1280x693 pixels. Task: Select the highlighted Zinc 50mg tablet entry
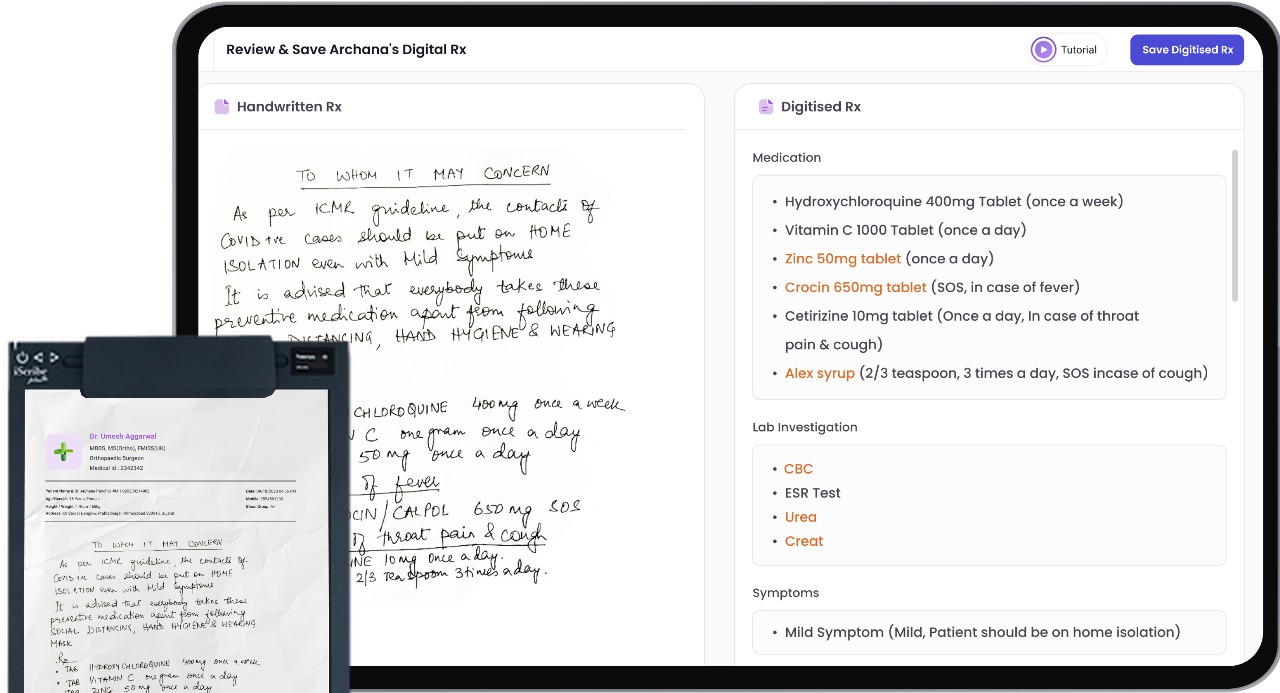pyautogui.click(x=842, y=259)
